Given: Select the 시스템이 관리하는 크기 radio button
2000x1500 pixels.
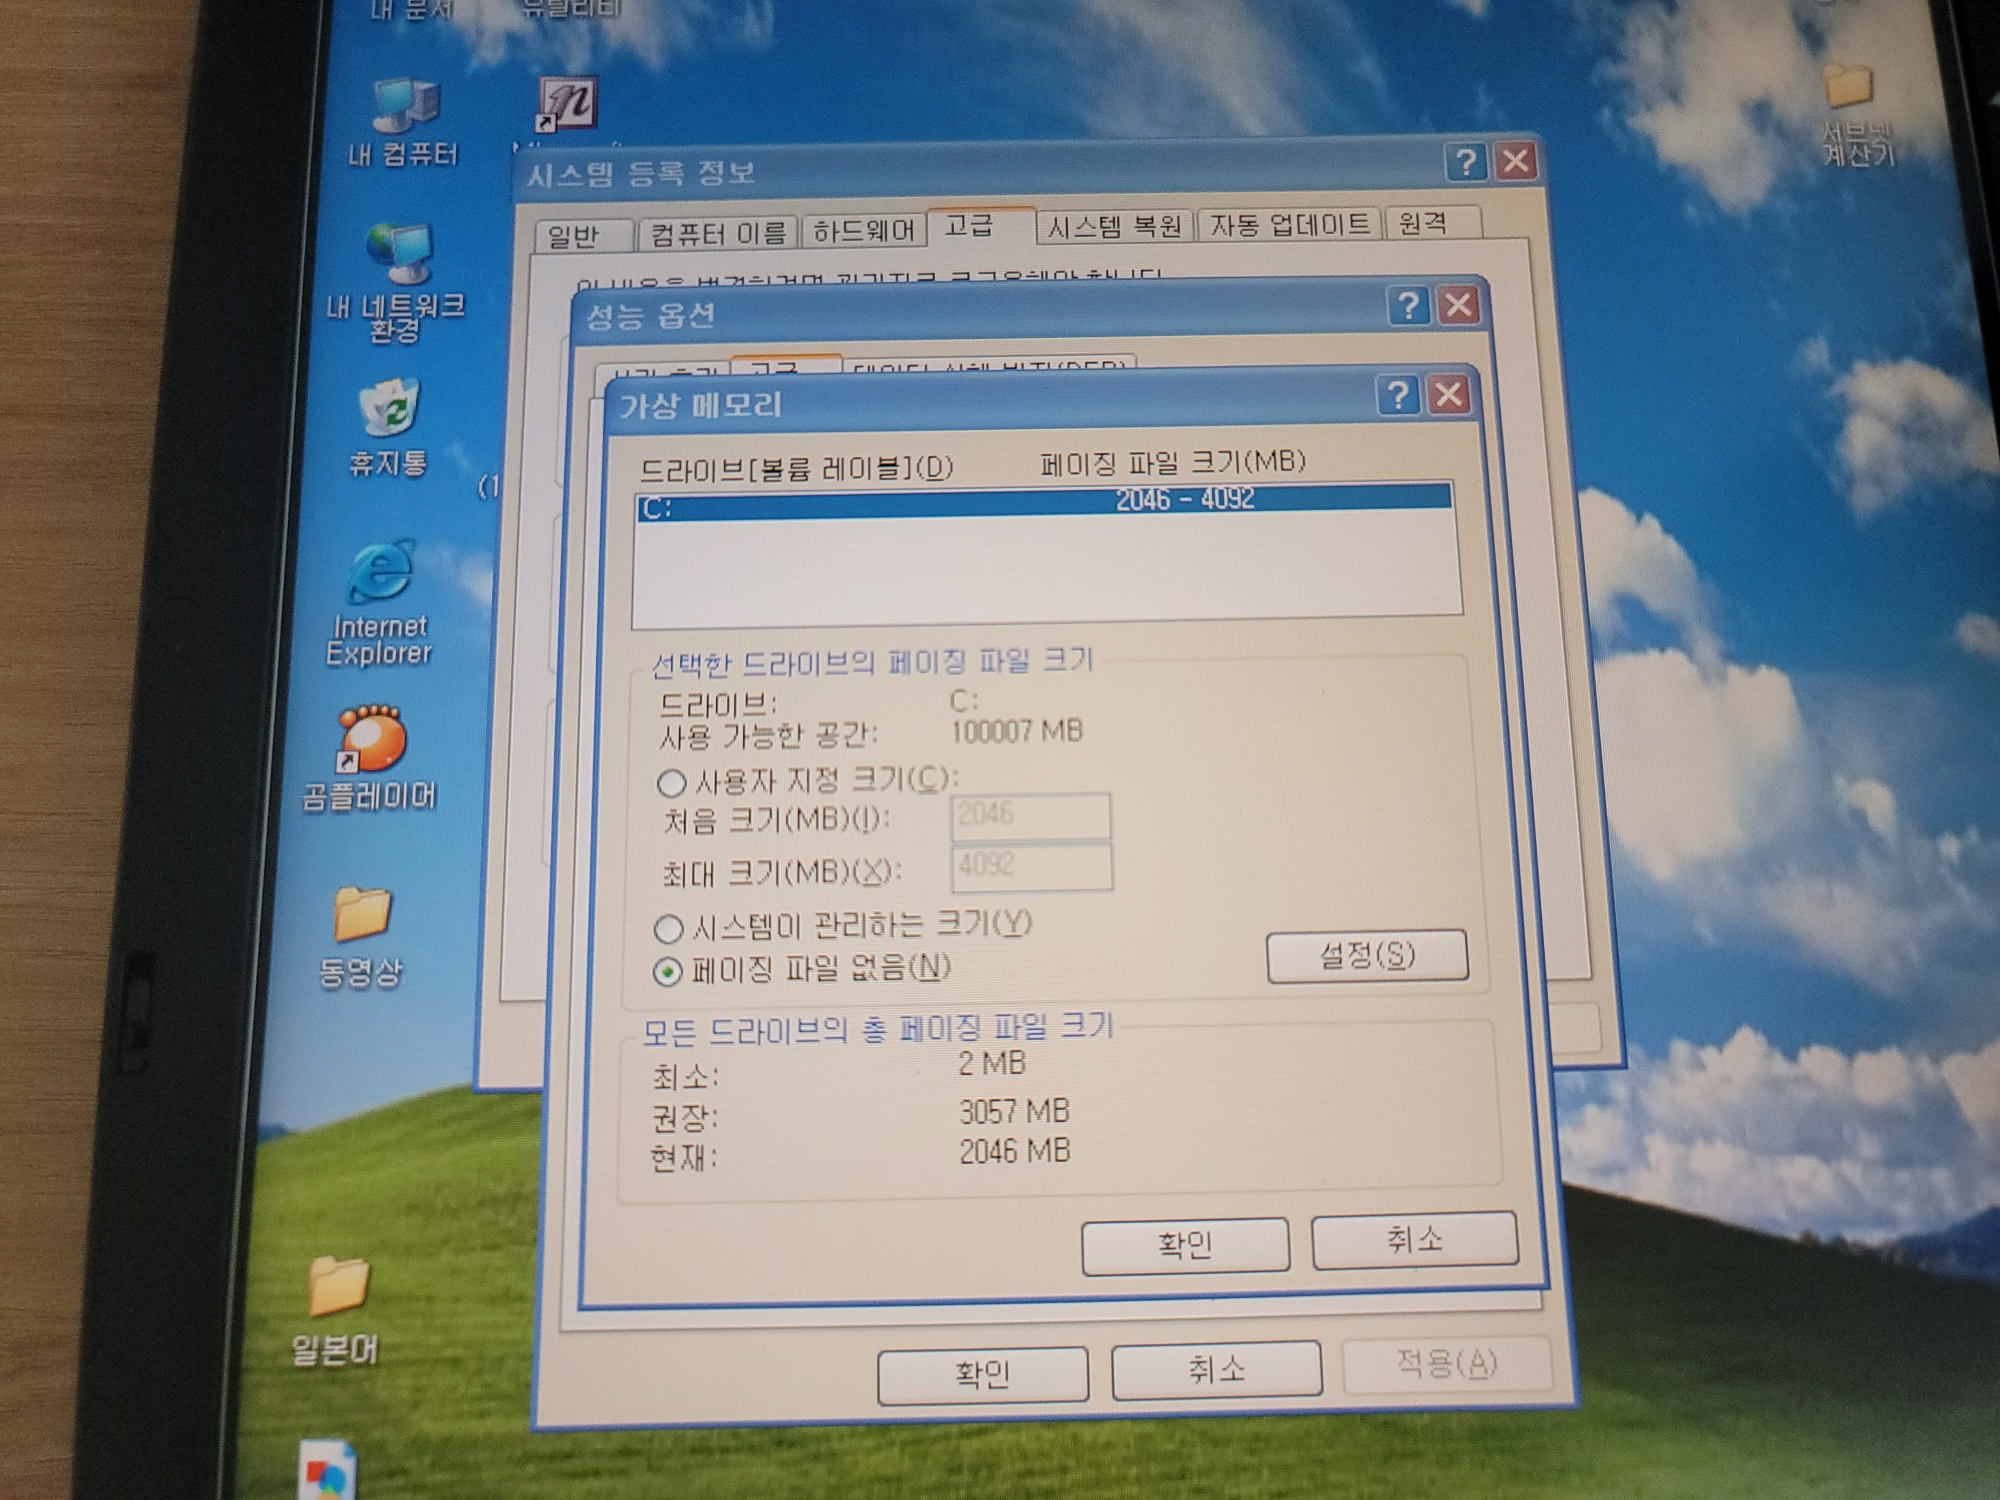Looking at the screenshot, I should click(x=668, y=929).
